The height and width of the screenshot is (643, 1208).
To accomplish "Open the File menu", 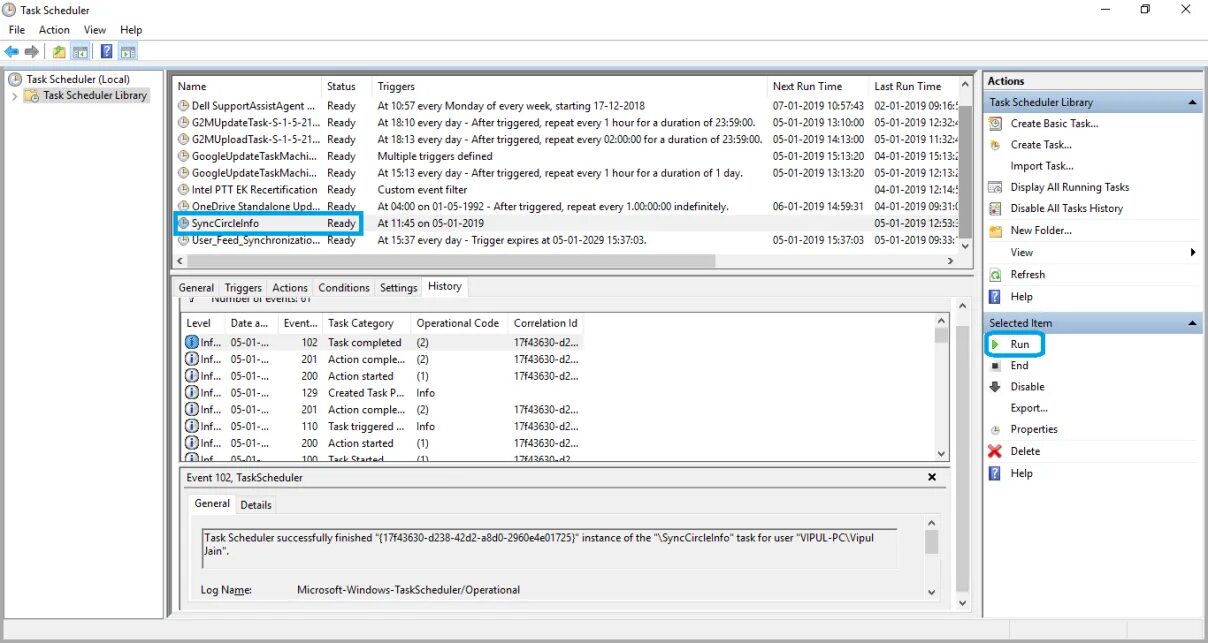I will [17, 30].
